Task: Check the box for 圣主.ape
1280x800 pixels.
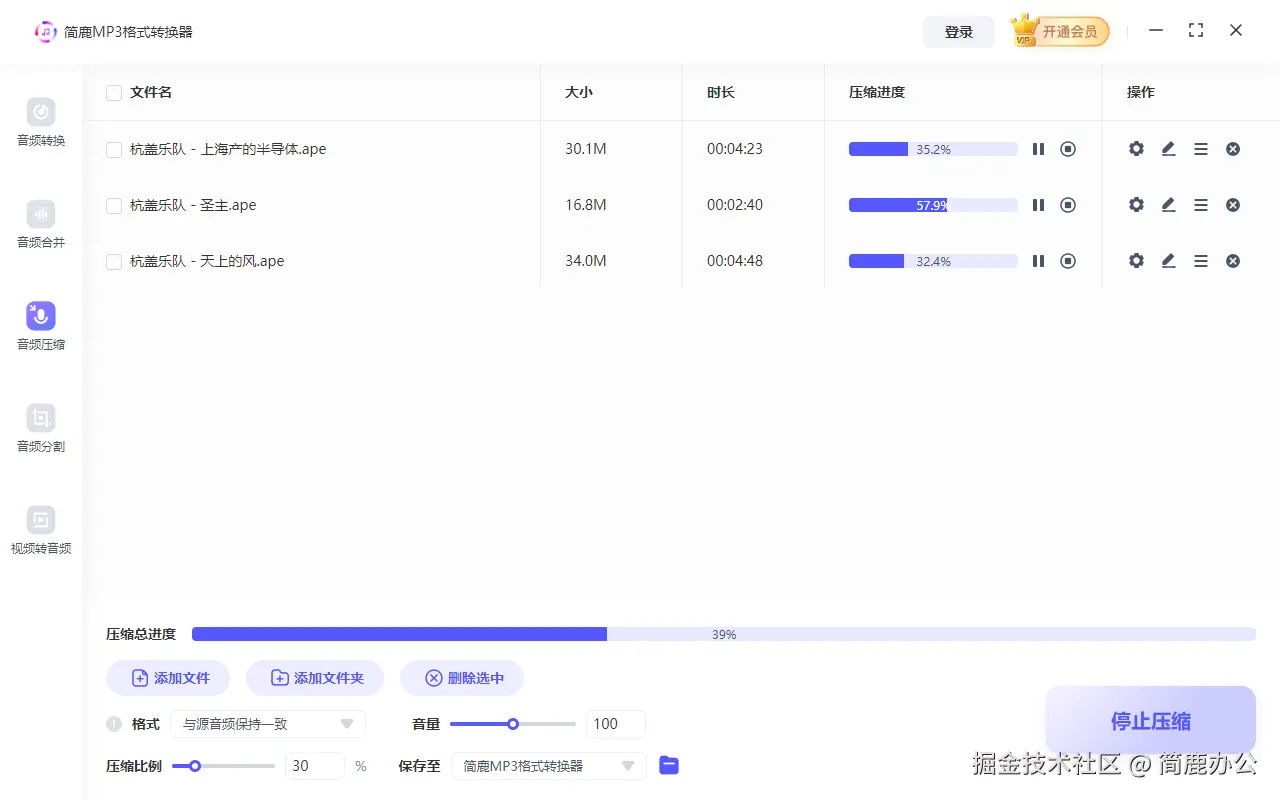Action: [114, 206]
